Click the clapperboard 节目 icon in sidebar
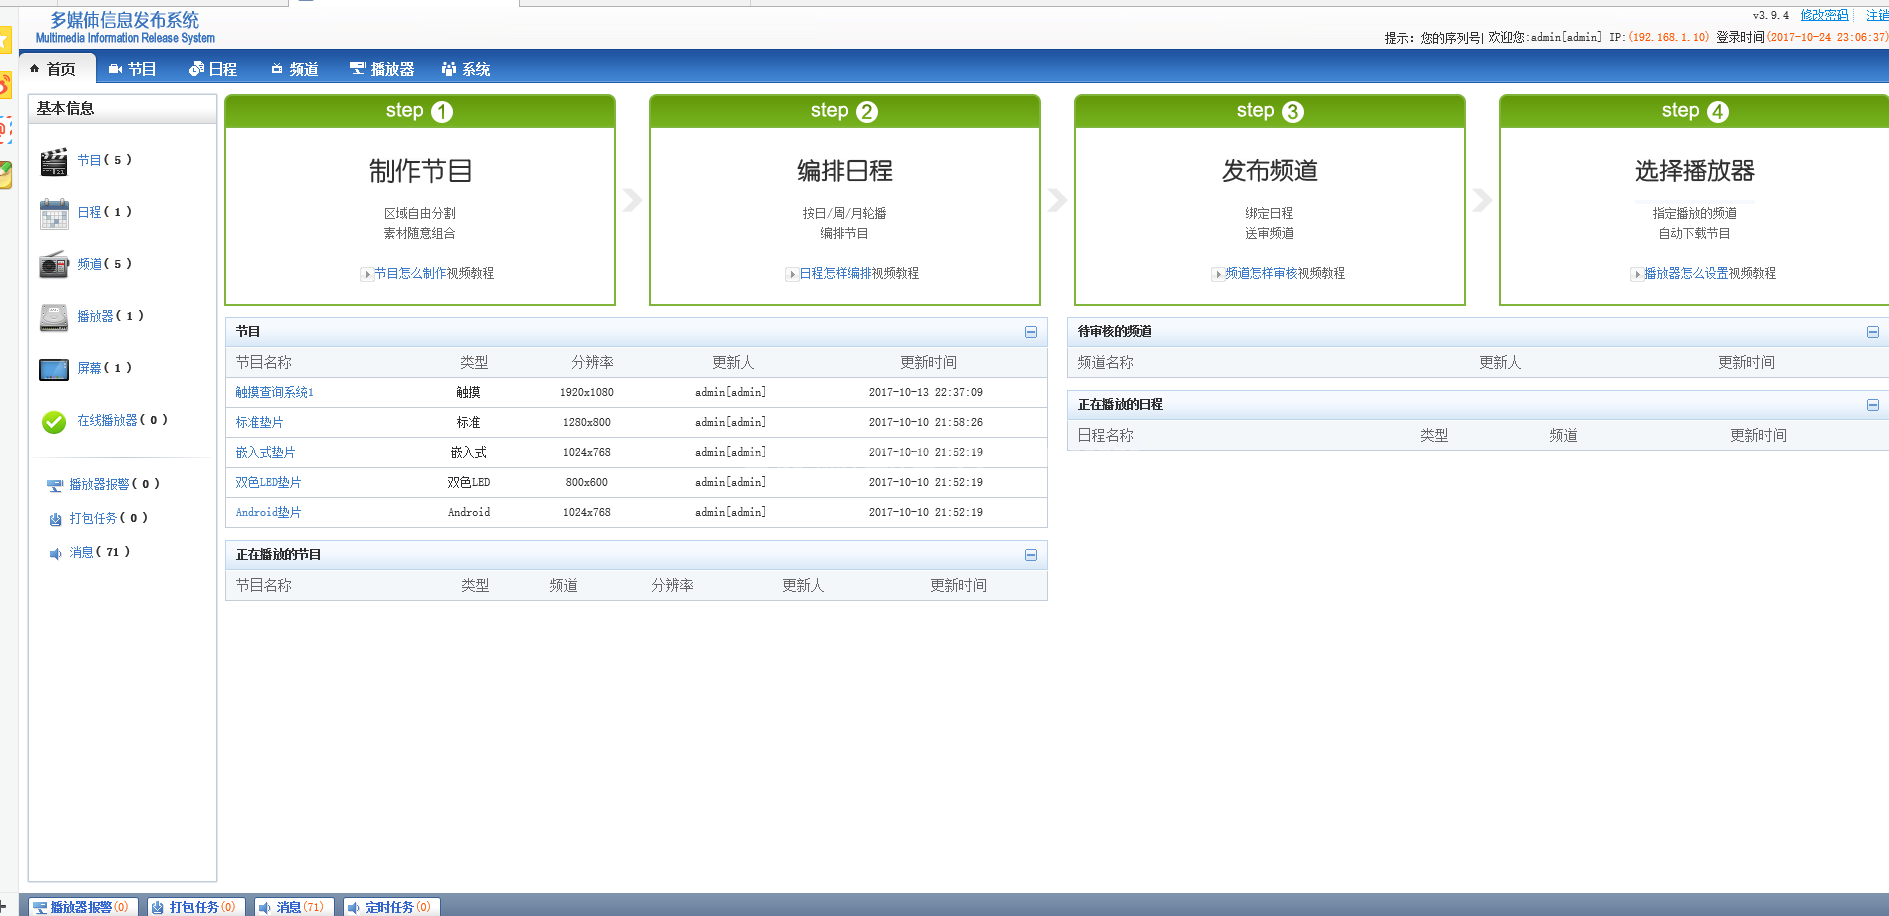Screen dimensions: 1889x916 pyautogui.click(x=54, y=161)
